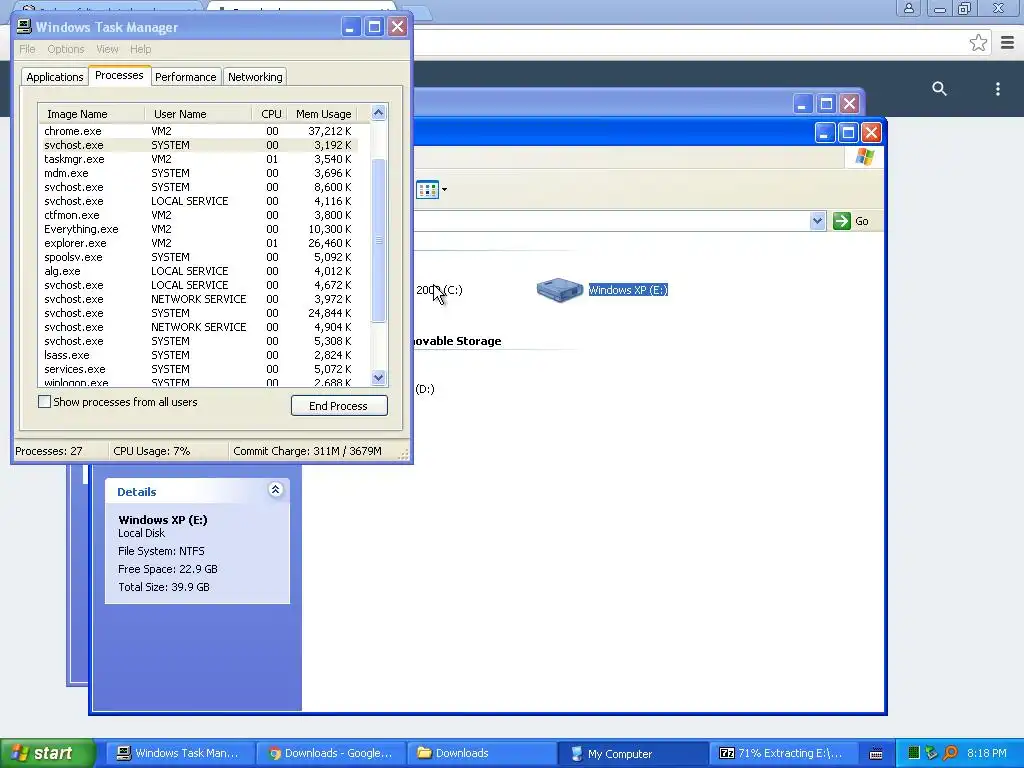
Task: Expand the address bar dropdown in My Computer
Action: pos(817,221)
